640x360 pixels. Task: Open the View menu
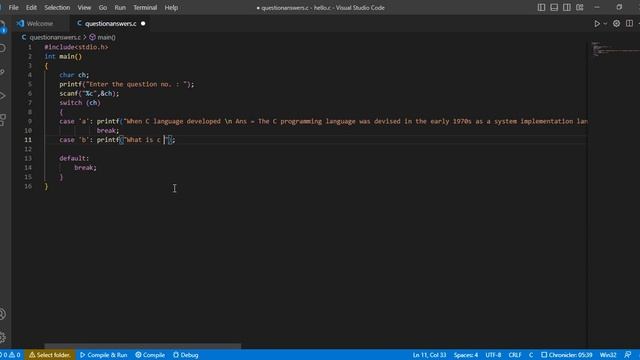click(x=84, y=7)
